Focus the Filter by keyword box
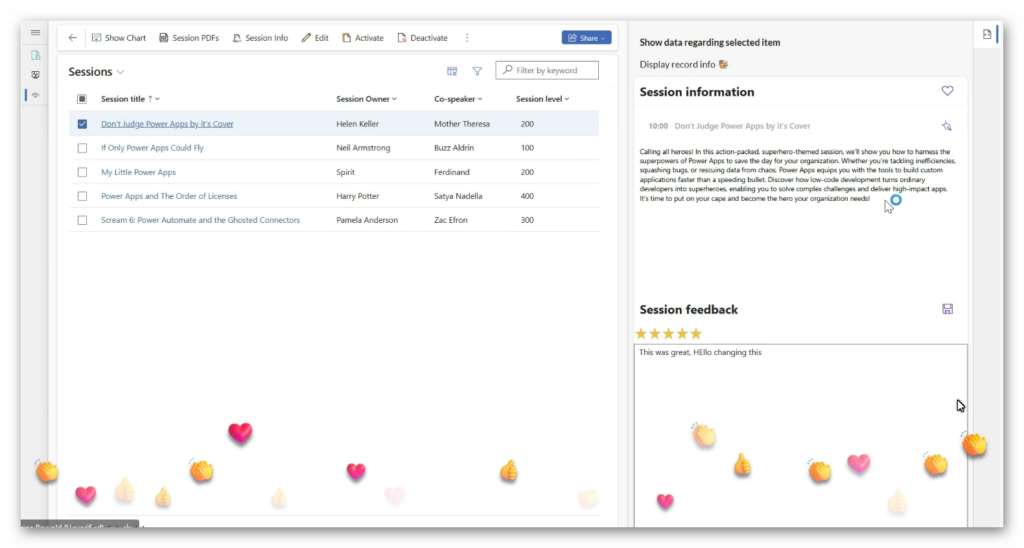This screenshot has height=548, width=1024. pos(547,70)
